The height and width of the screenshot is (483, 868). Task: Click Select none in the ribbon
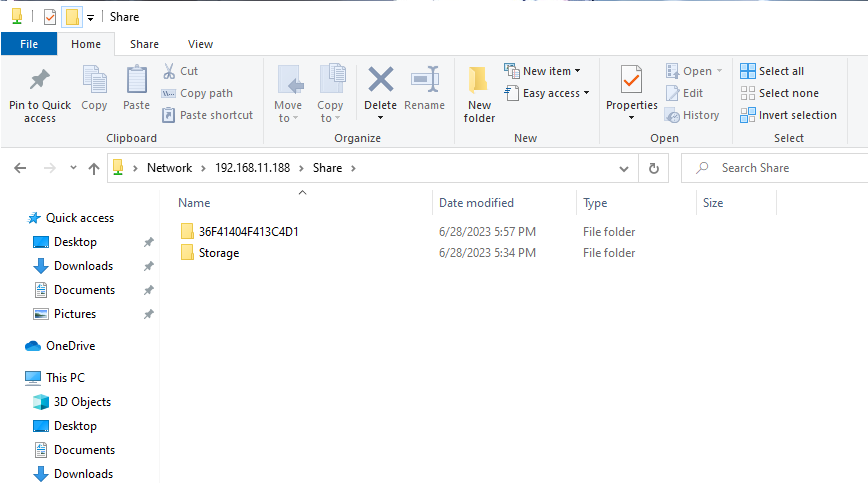click(x=779, y=93)
